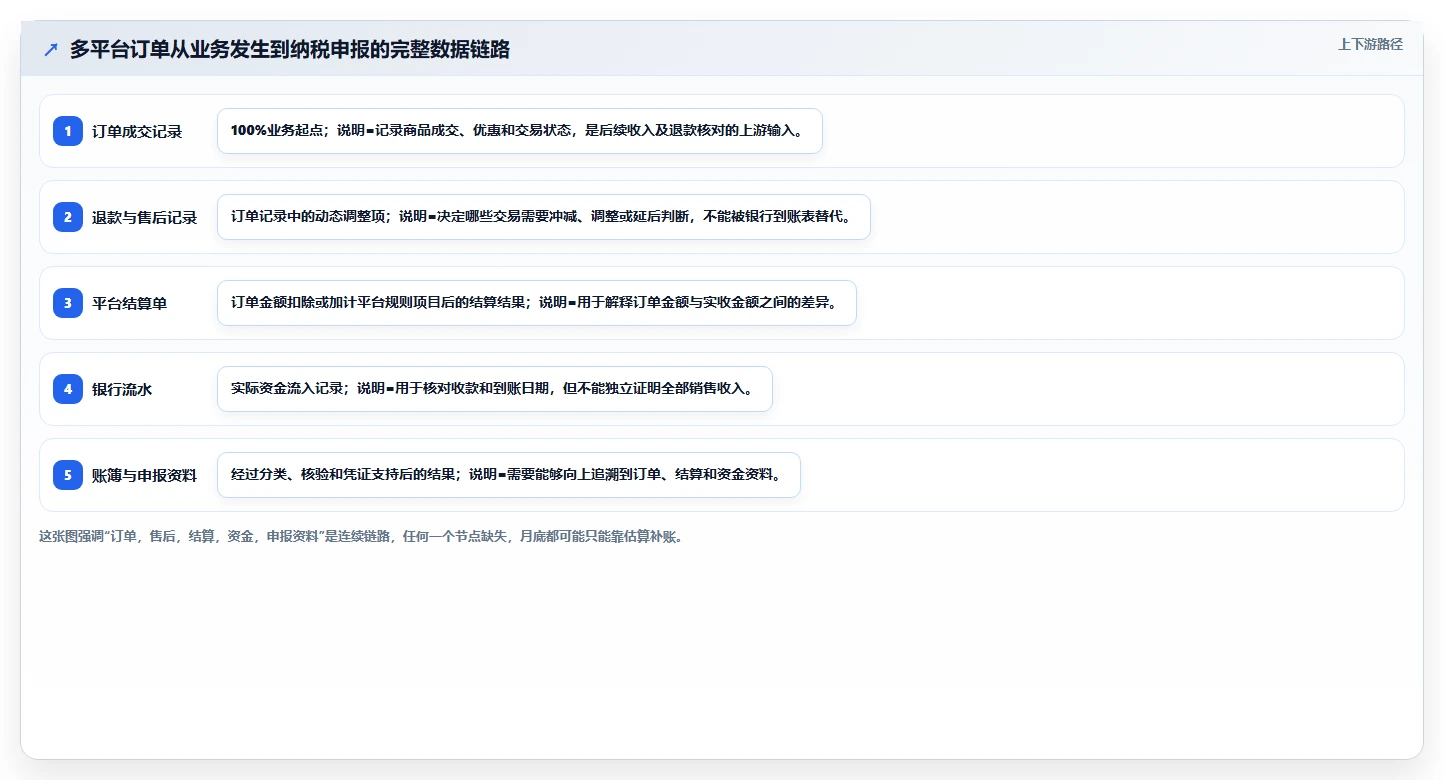This screenshot has height=780, width=1444.
Task: Select the 上下游路径 label in the header
Action: [1370, 44]
